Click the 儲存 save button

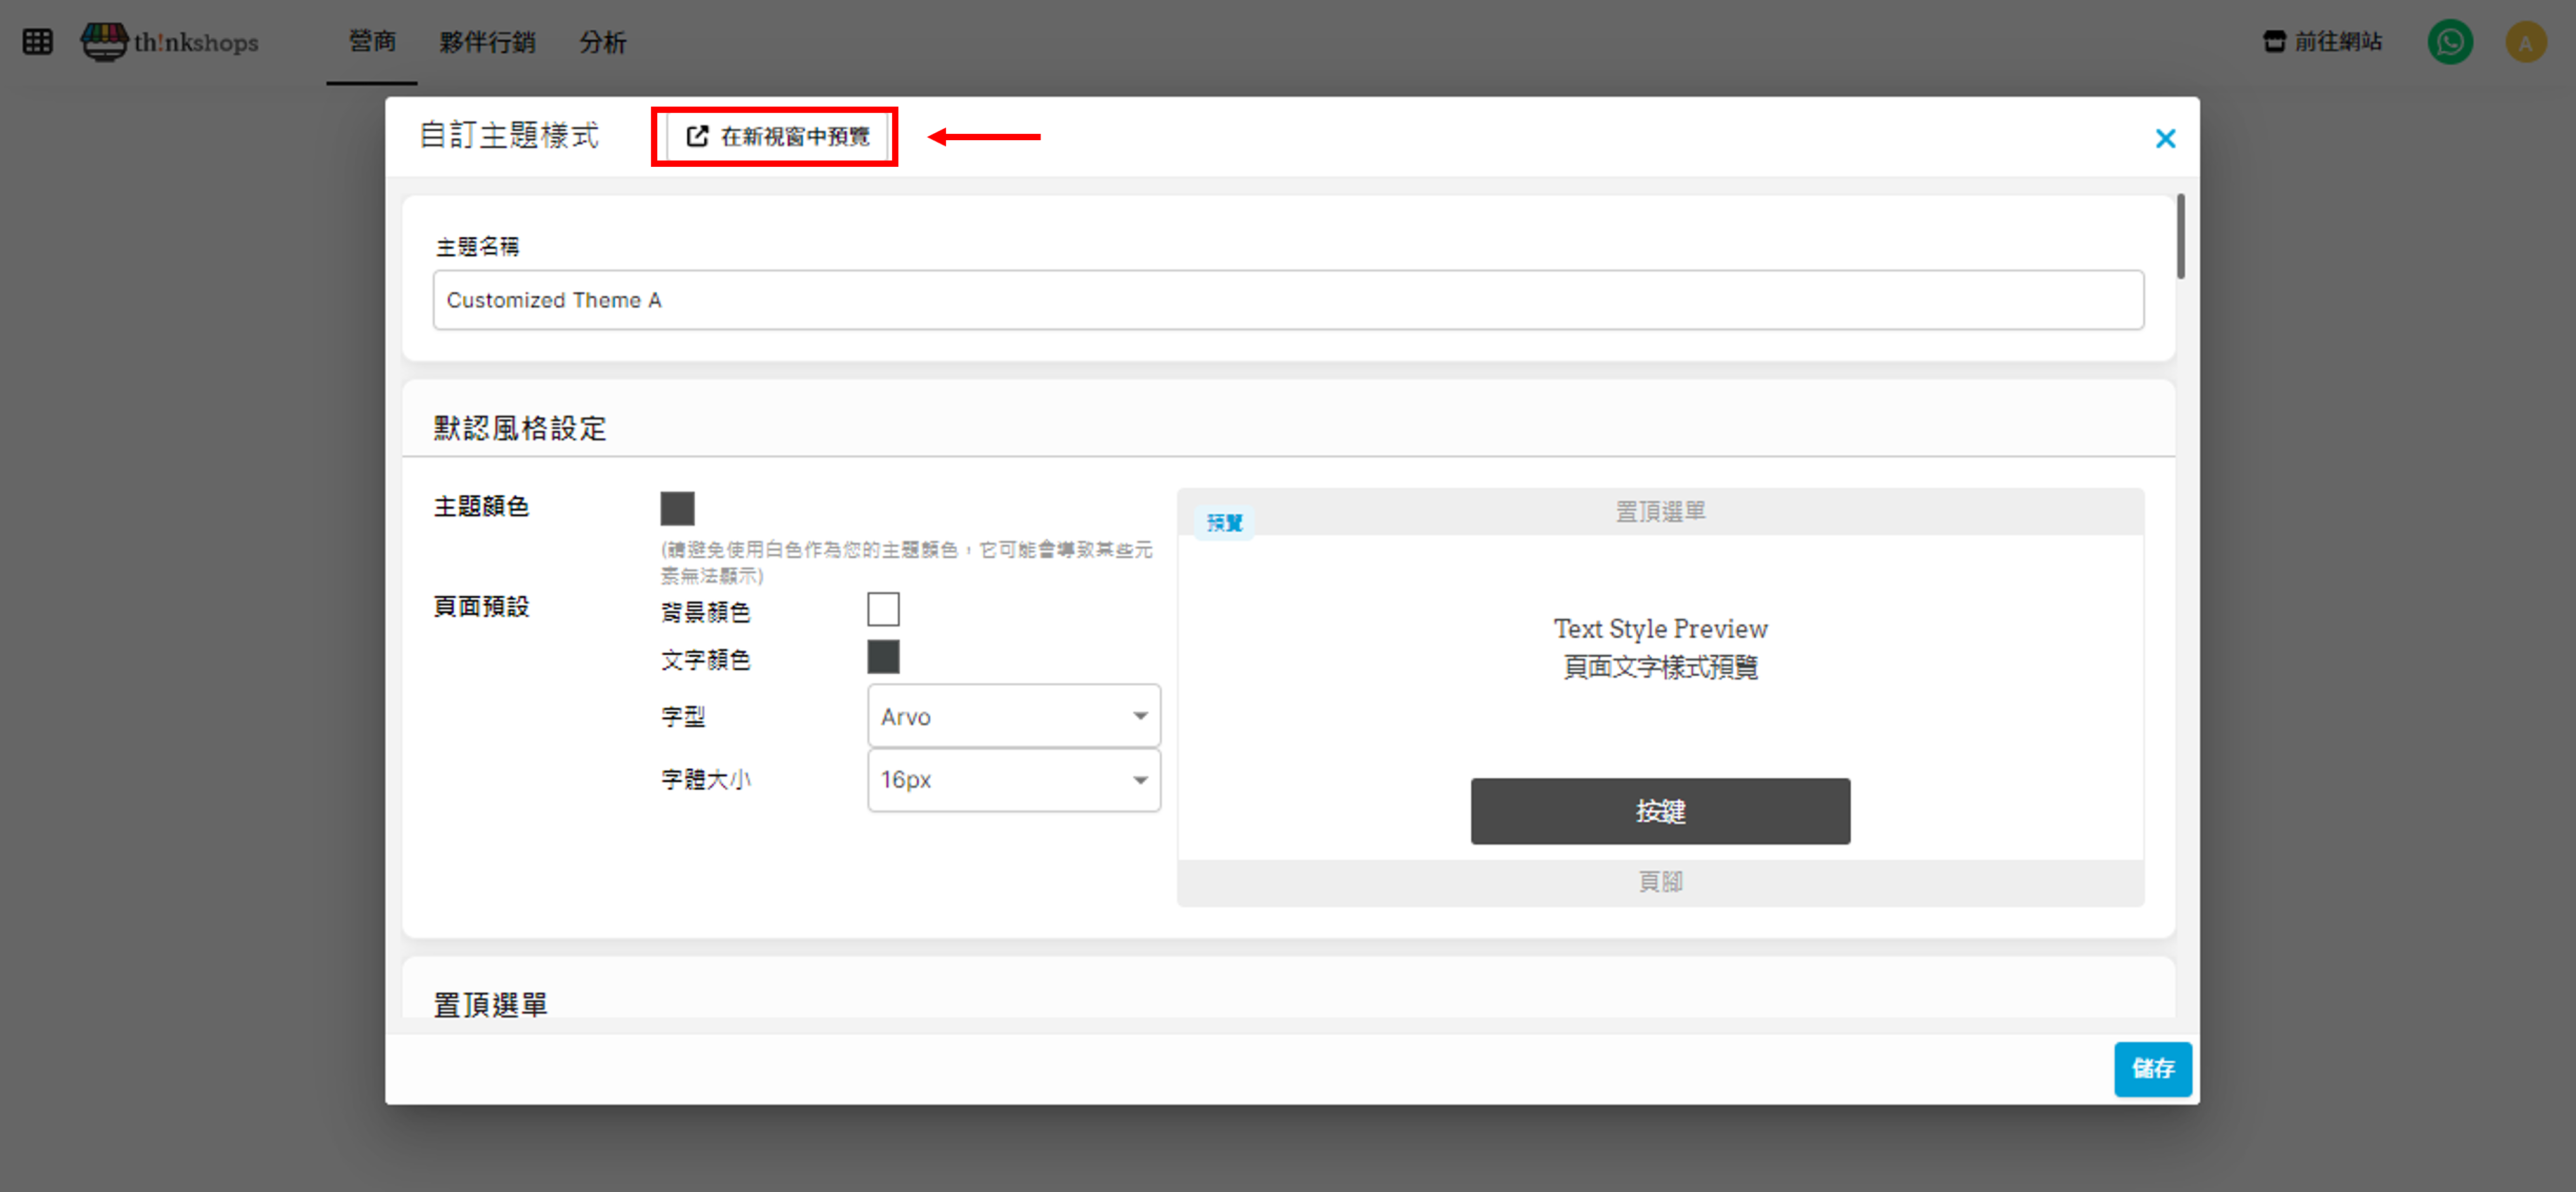click(x=2152, y=1069)
